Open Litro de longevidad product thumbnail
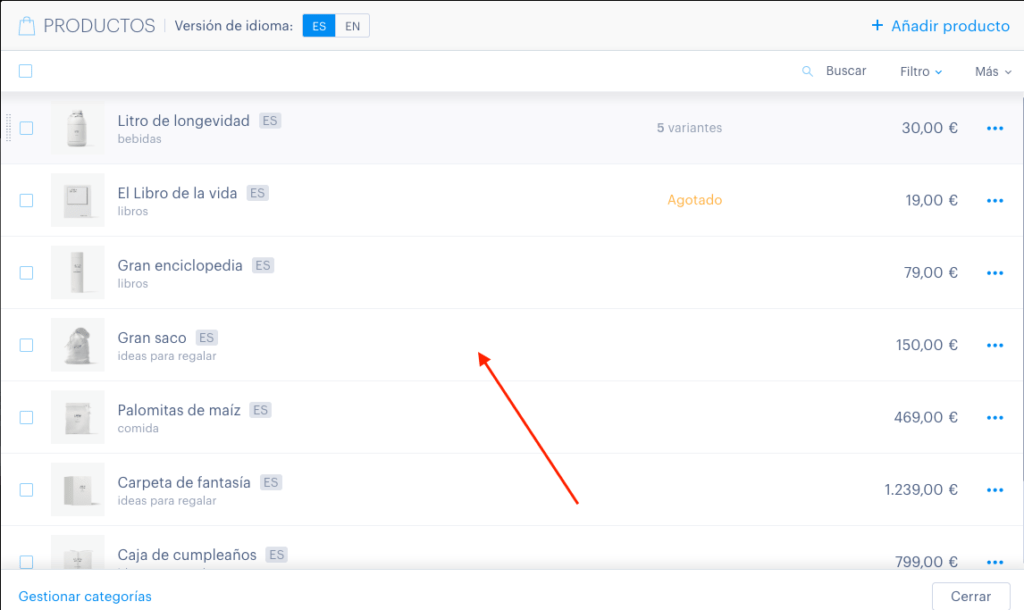This screenshot has height=610, width=1024. pyautogui.click(x=78, y=128)
